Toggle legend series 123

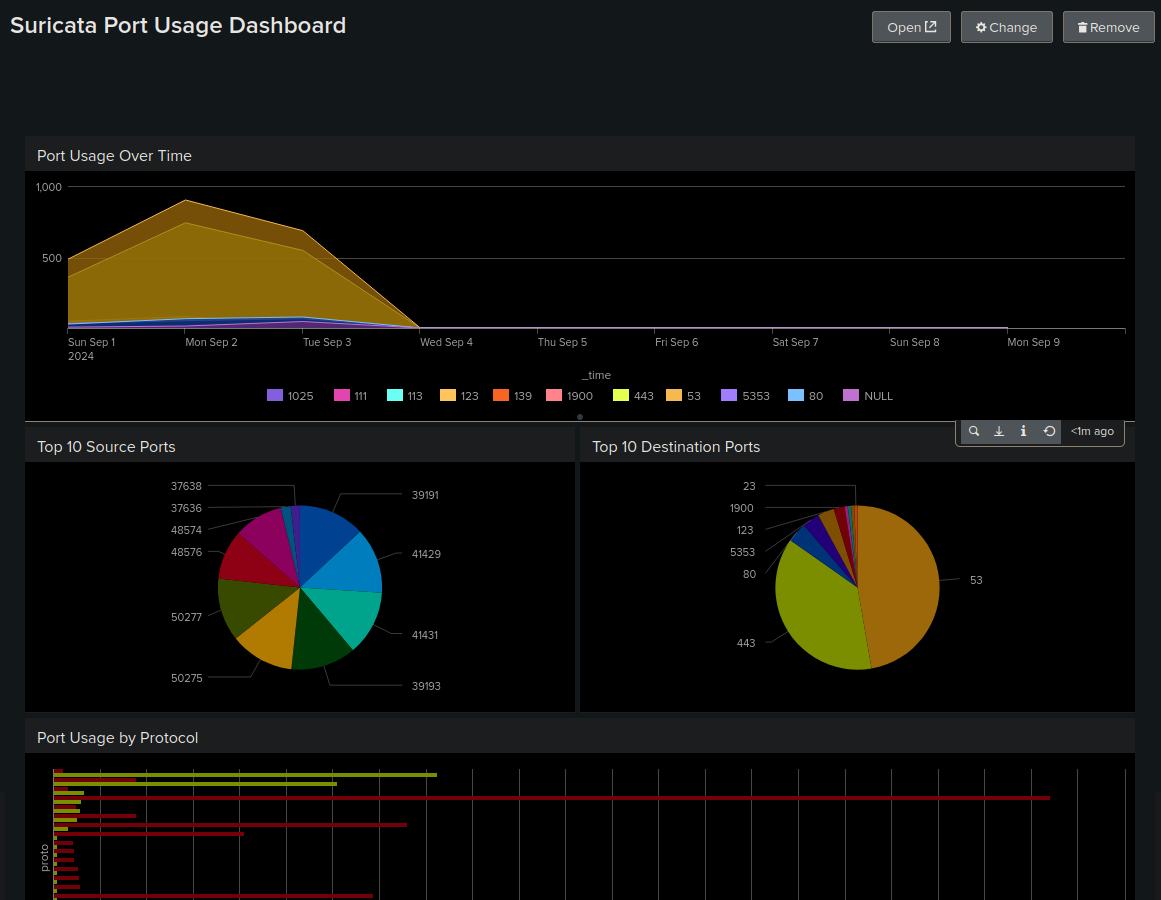pos(459,396)
